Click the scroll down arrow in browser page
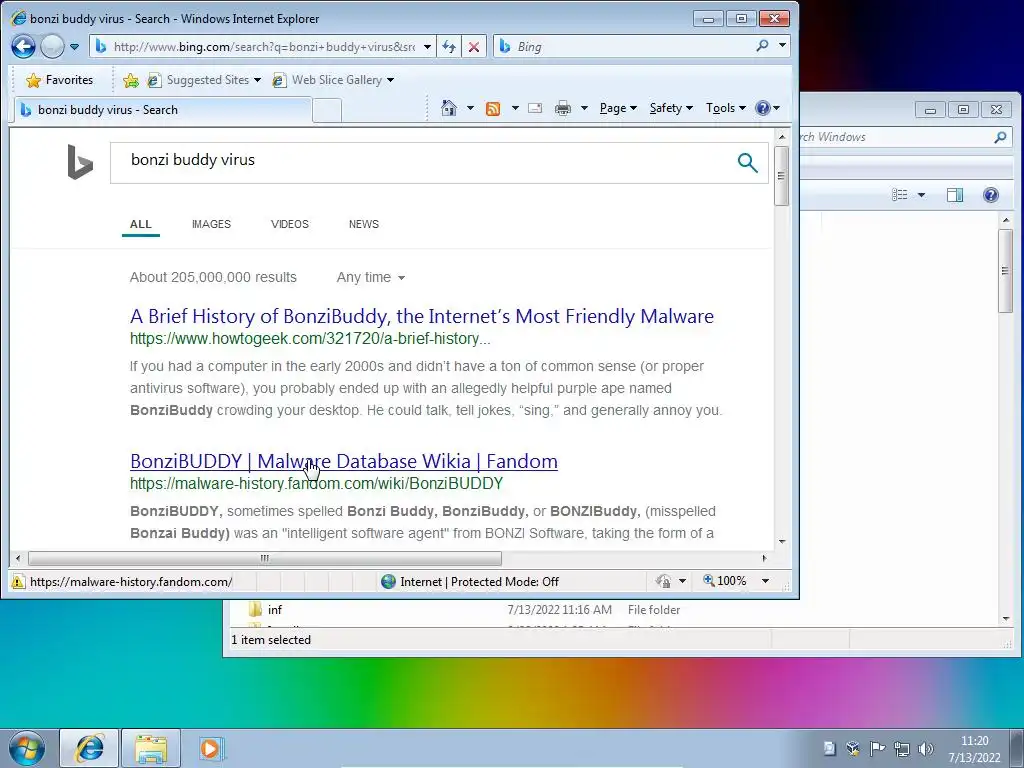Image resolution: width=1024 pixels, height=768 pixels. click(x=781, y=541)
